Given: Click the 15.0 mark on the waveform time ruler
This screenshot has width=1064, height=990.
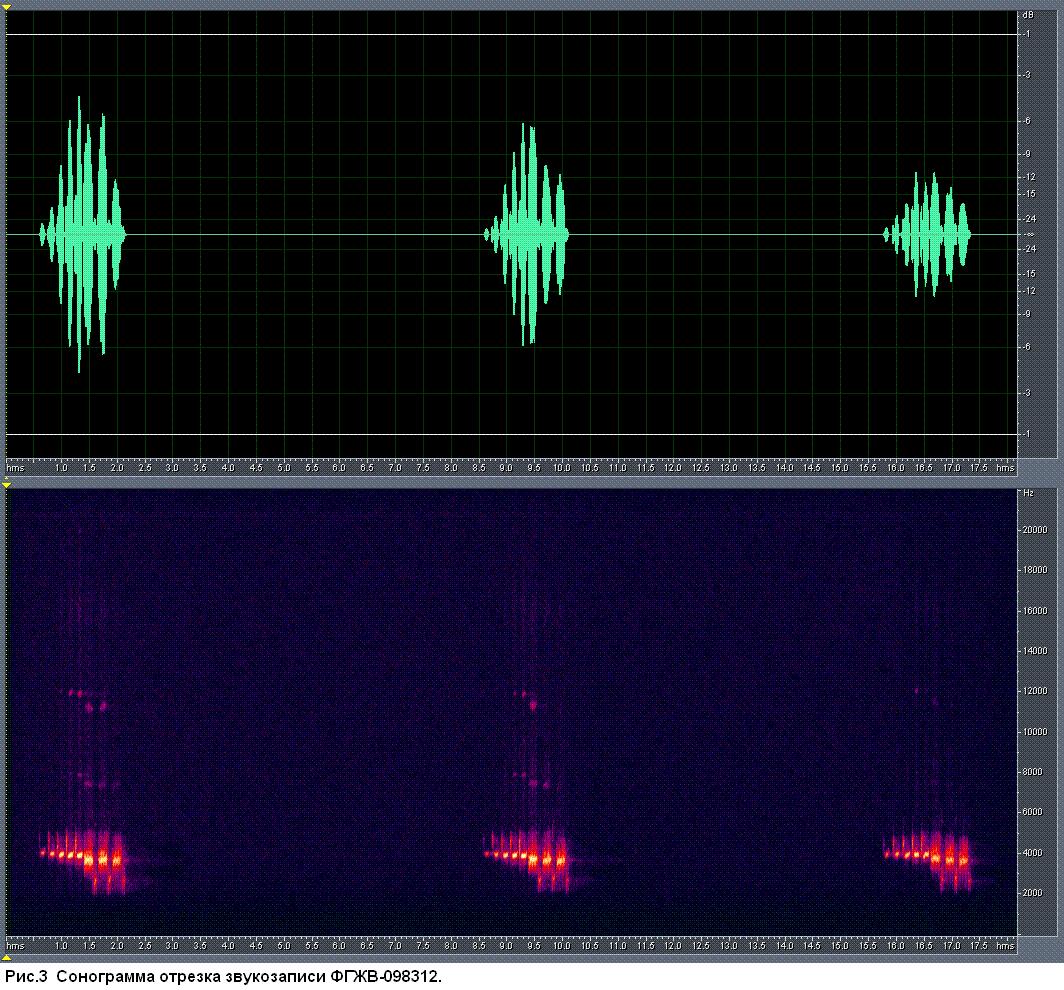Looking at the screenshot, I should (x=839, y=468).
